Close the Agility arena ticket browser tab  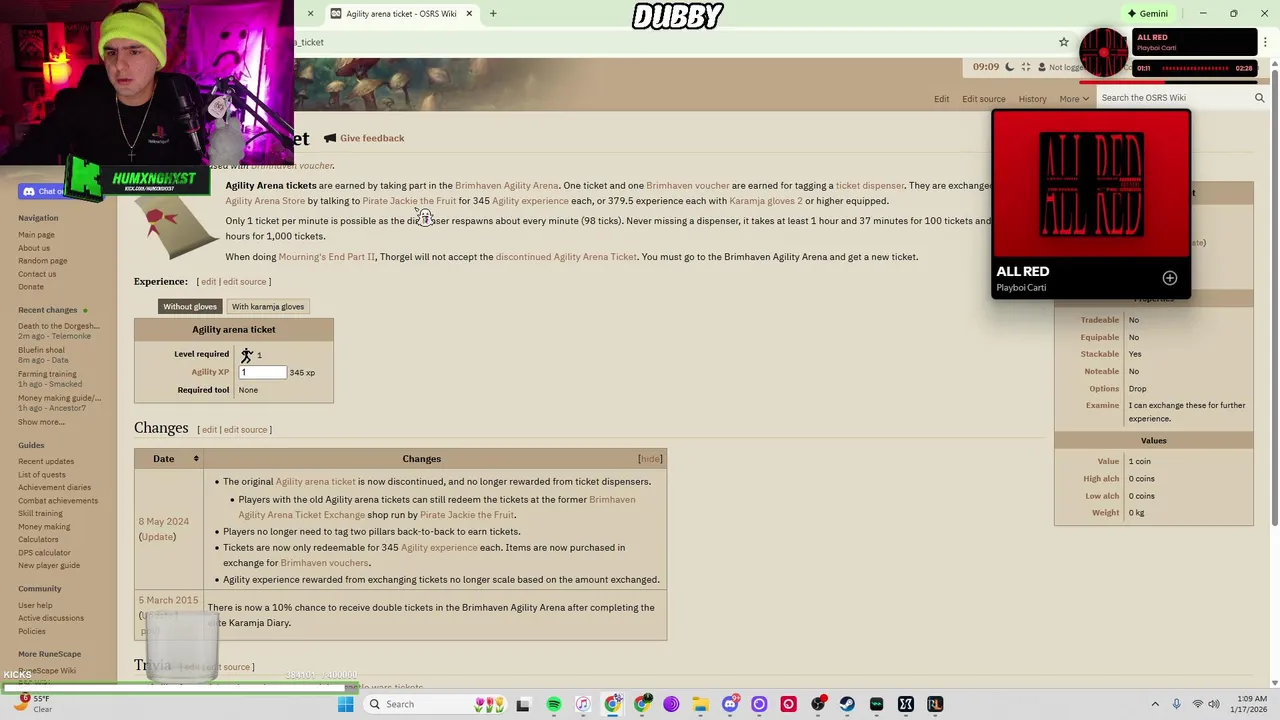(468, 14)
